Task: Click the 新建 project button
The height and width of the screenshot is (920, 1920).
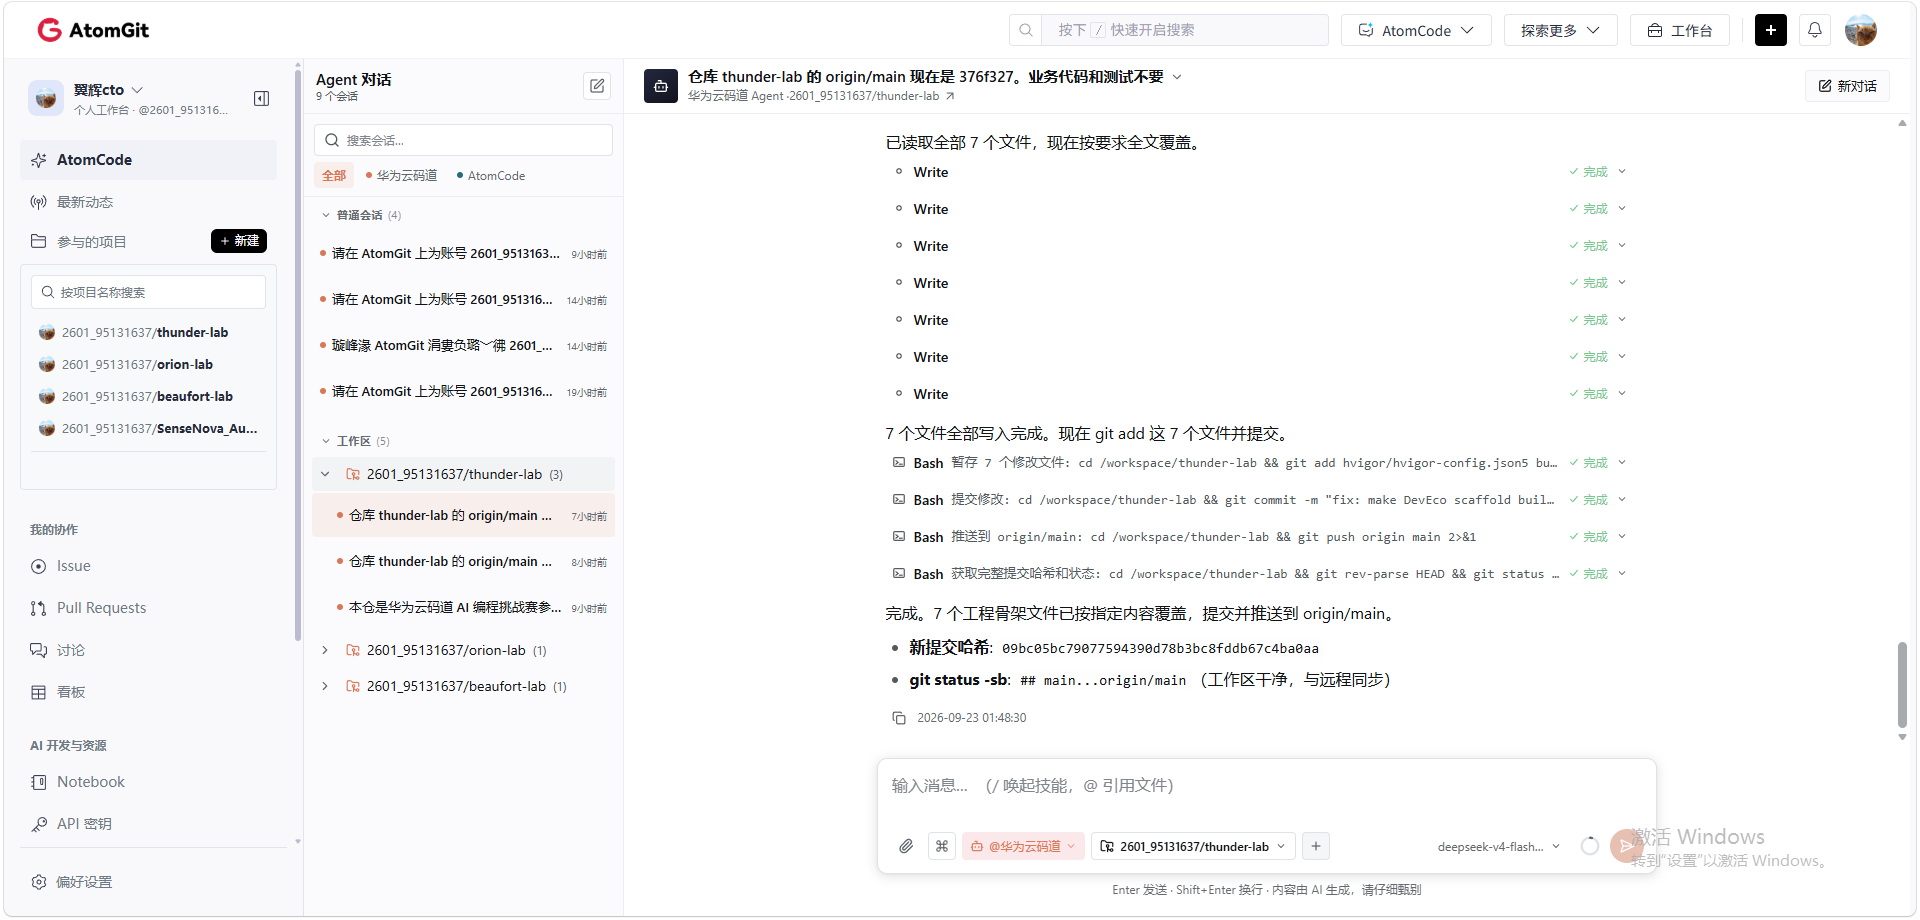Action: click(239, 241)
